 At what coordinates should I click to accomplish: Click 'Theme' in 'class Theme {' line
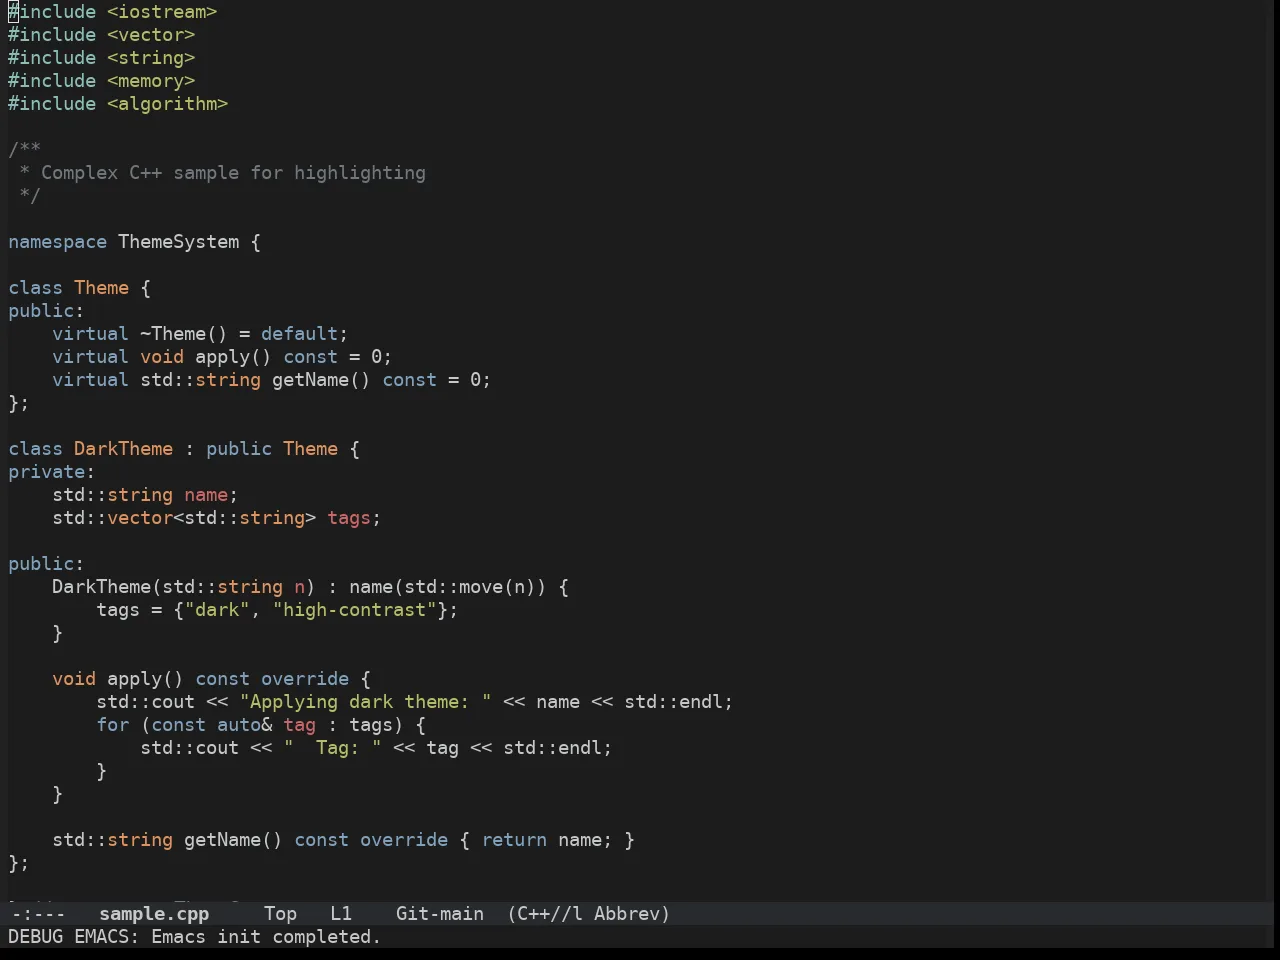pyautogui.click(x=101, y=288)
